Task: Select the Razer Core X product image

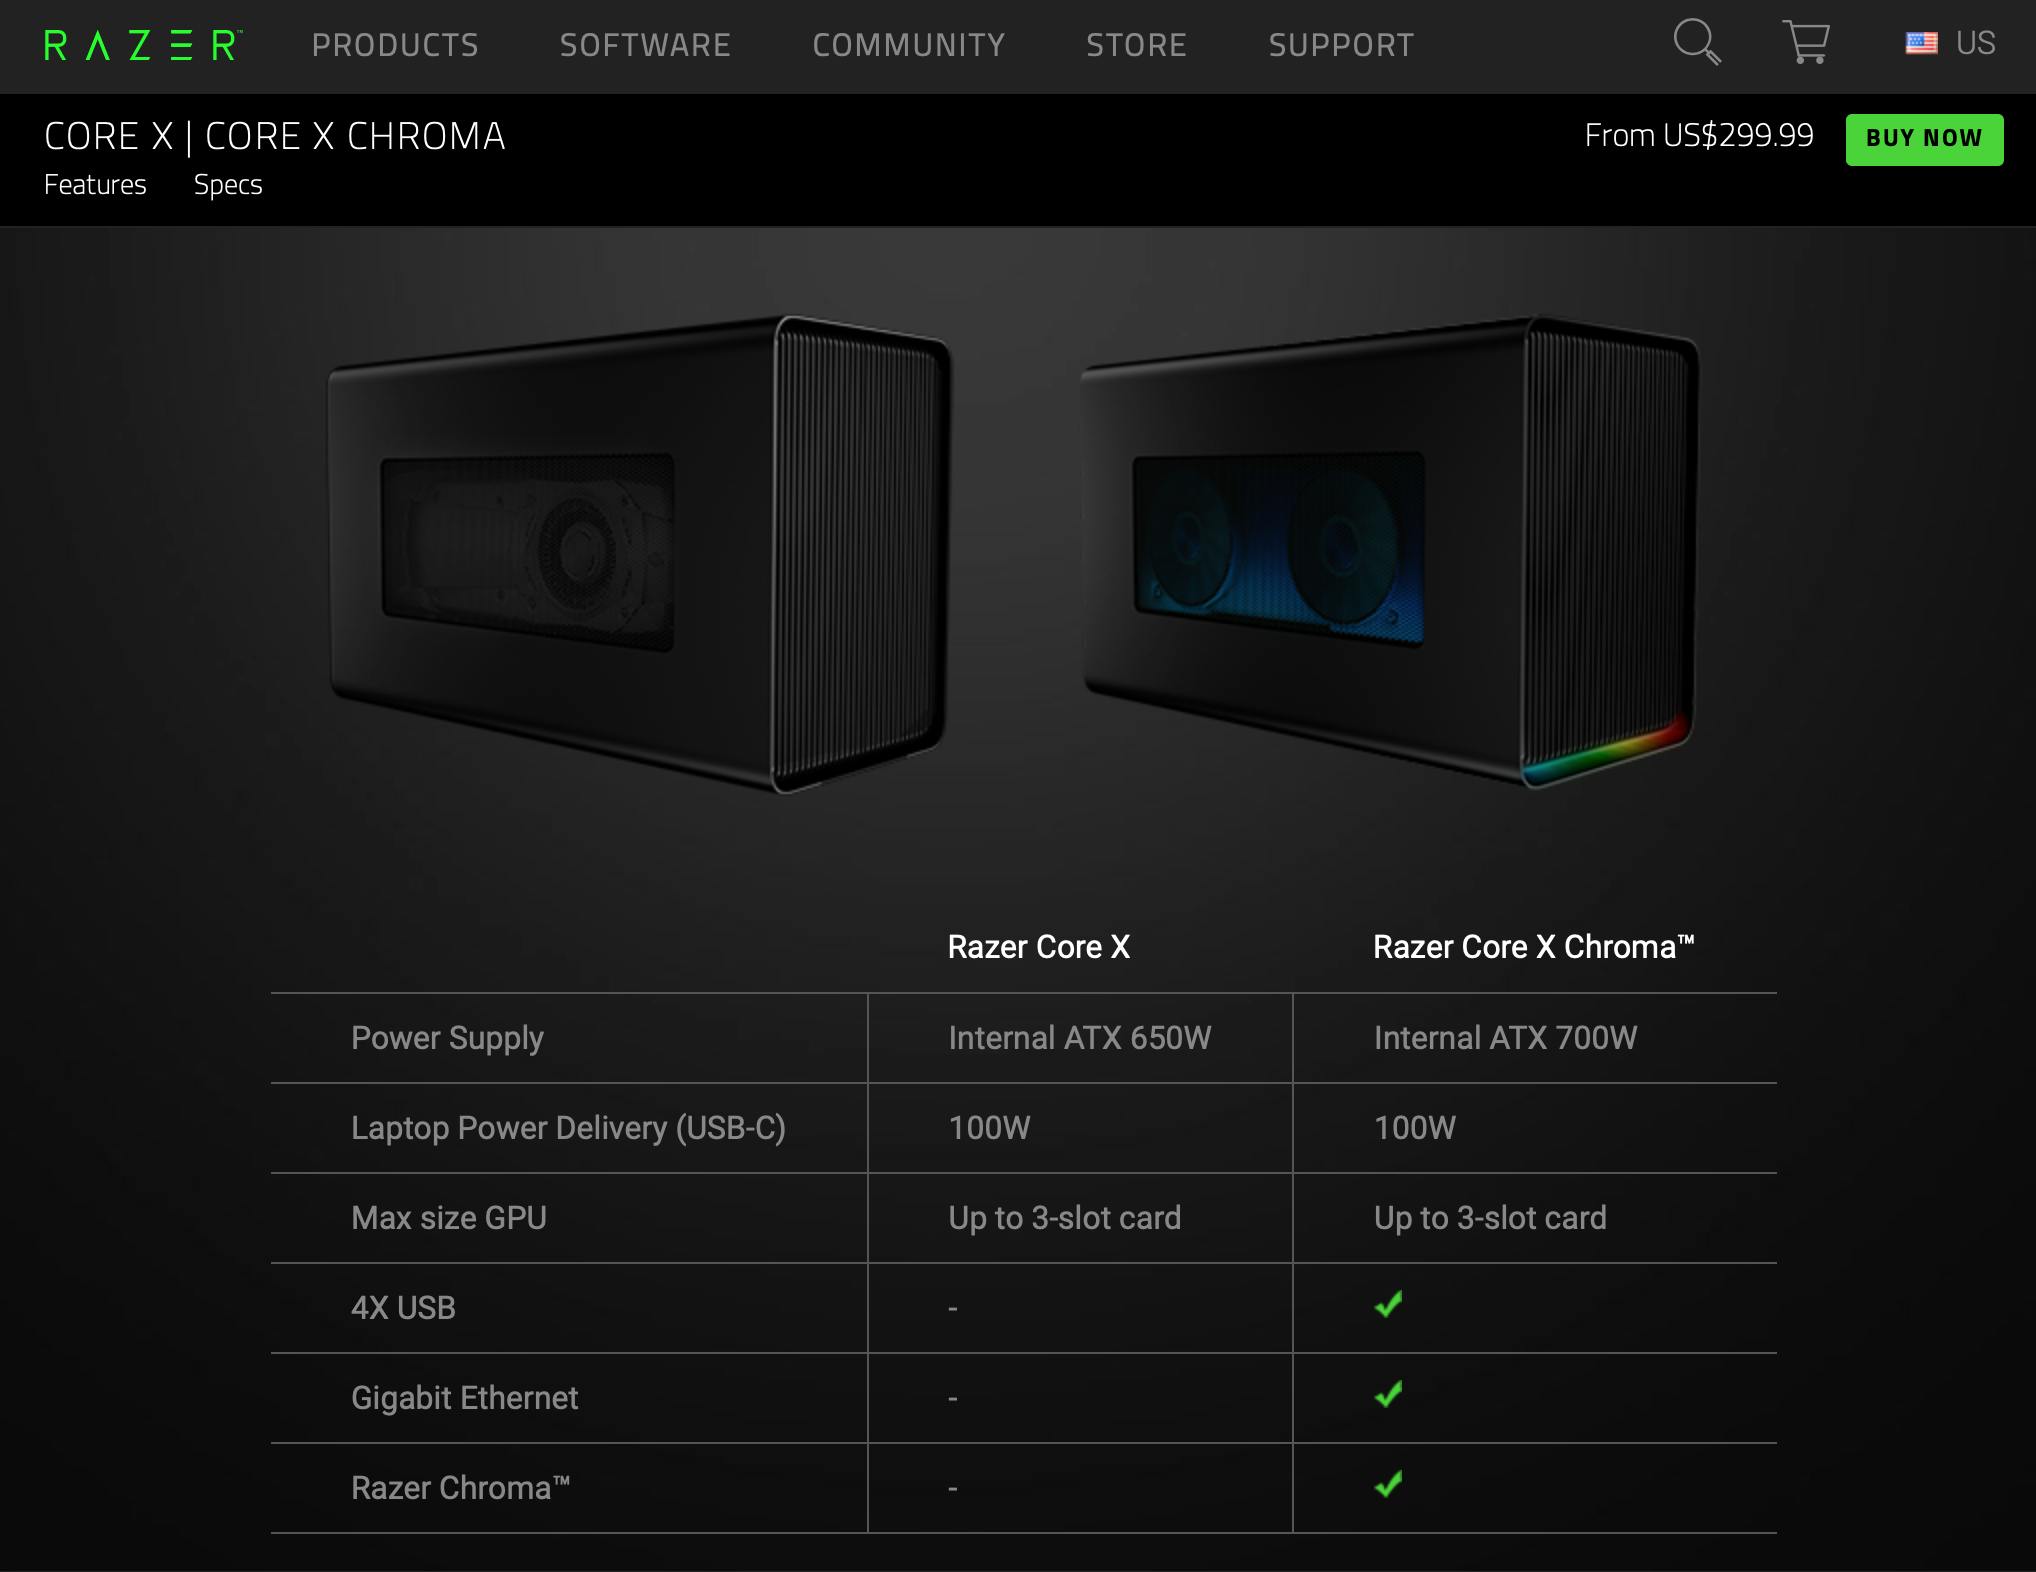Action: (640, 555)
